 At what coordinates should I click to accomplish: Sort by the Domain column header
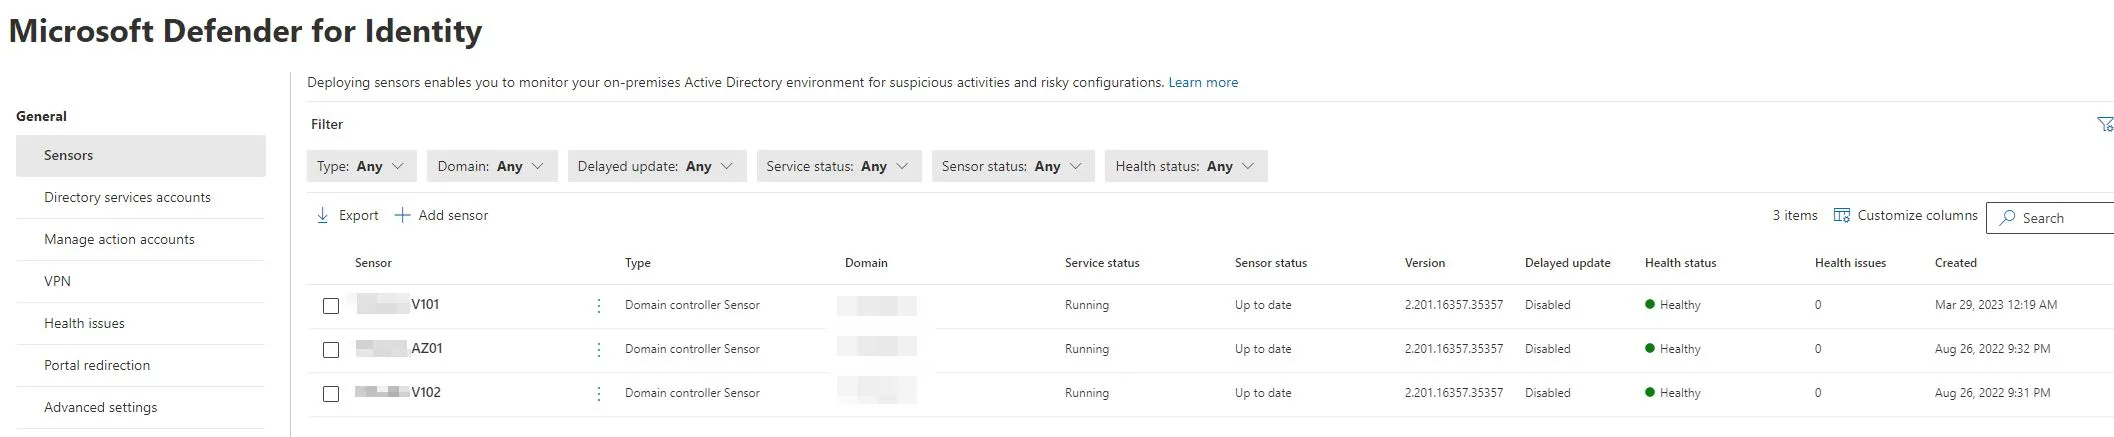866,263
